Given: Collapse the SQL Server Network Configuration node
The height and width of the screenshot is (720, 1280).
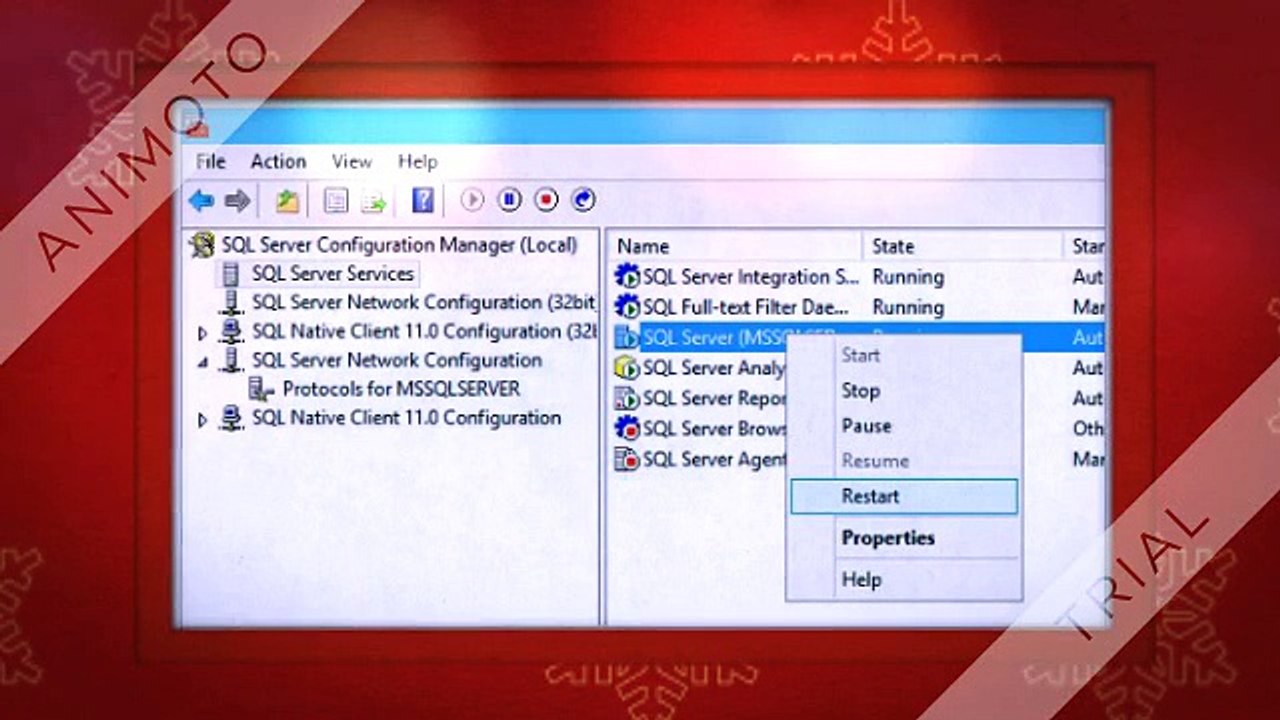Looking at the screenshot, I should 203,362.
